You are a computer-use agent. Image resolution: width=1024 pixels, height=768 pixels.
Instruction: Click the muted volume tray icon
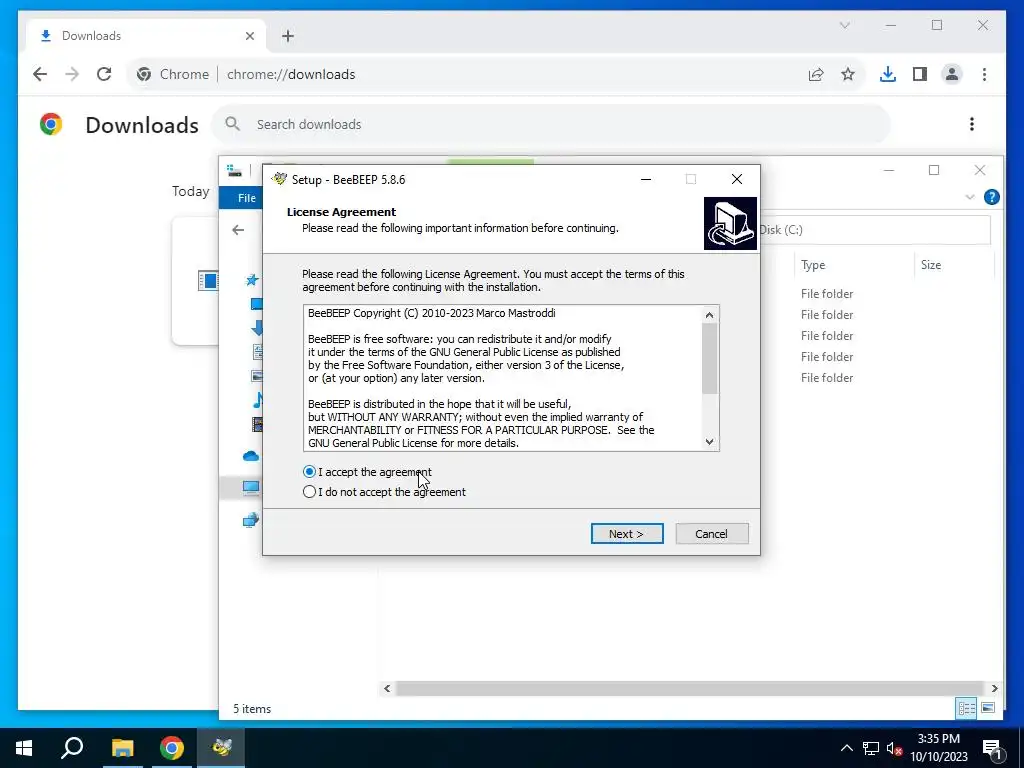[x=894, y=748]
